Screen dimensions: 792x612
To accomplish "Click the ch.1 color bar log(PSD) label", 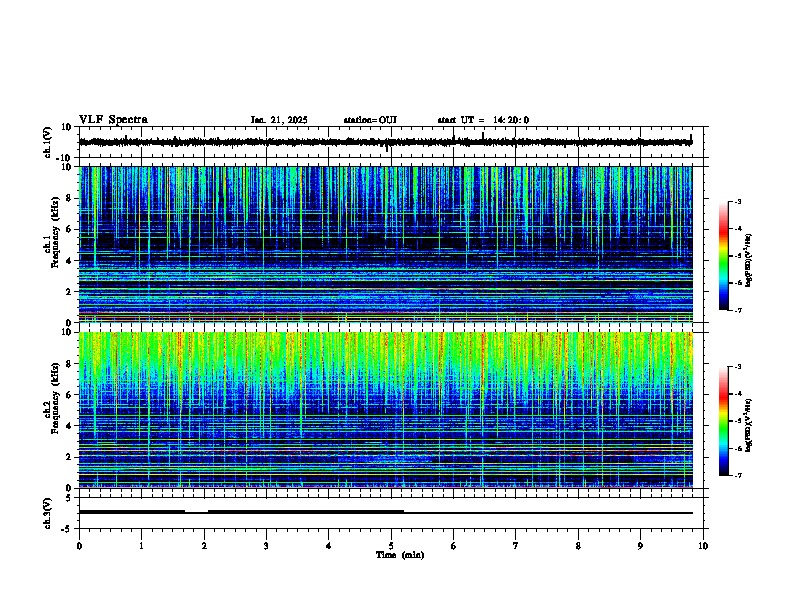I will click(x=749, y=260).
